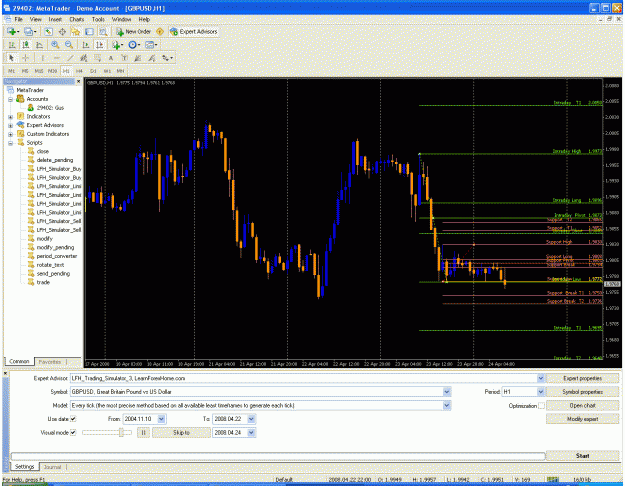Click the Expert properties button

pyautogui.click(x=582, y=378)
